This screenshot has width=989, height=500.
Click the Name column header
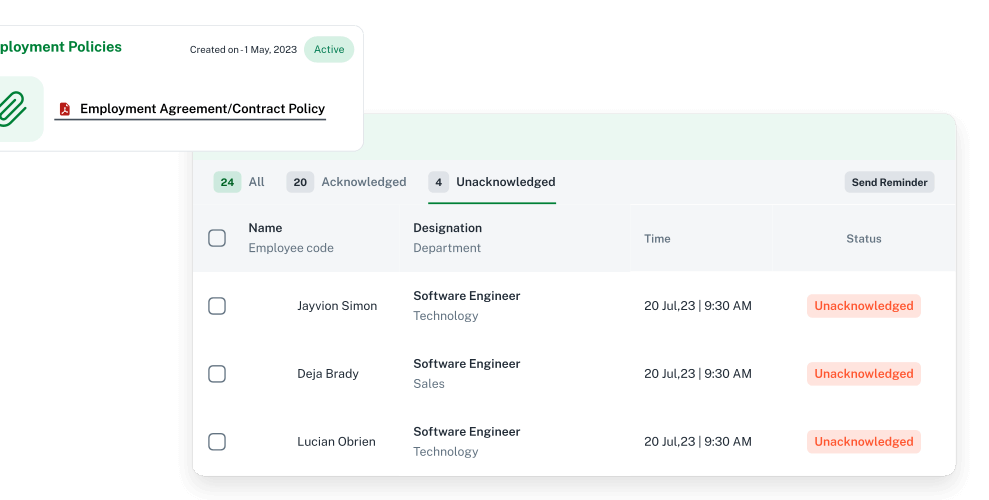[265, 228]
